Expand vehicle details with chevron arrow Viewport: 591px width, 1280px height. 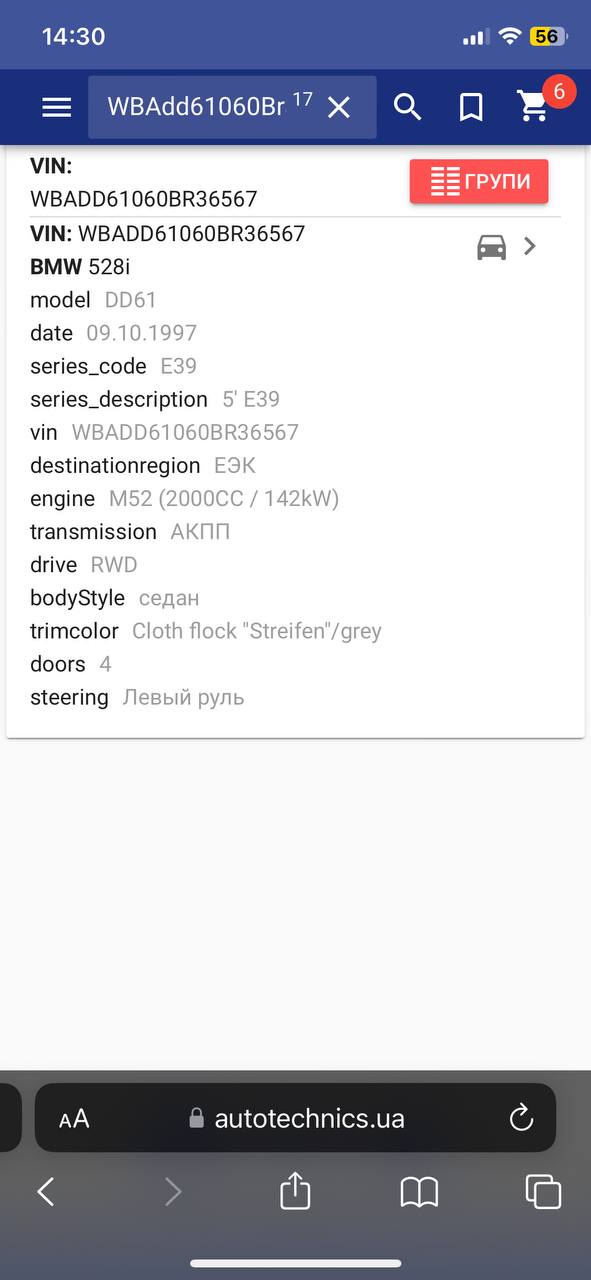click(x=530, y=246)
